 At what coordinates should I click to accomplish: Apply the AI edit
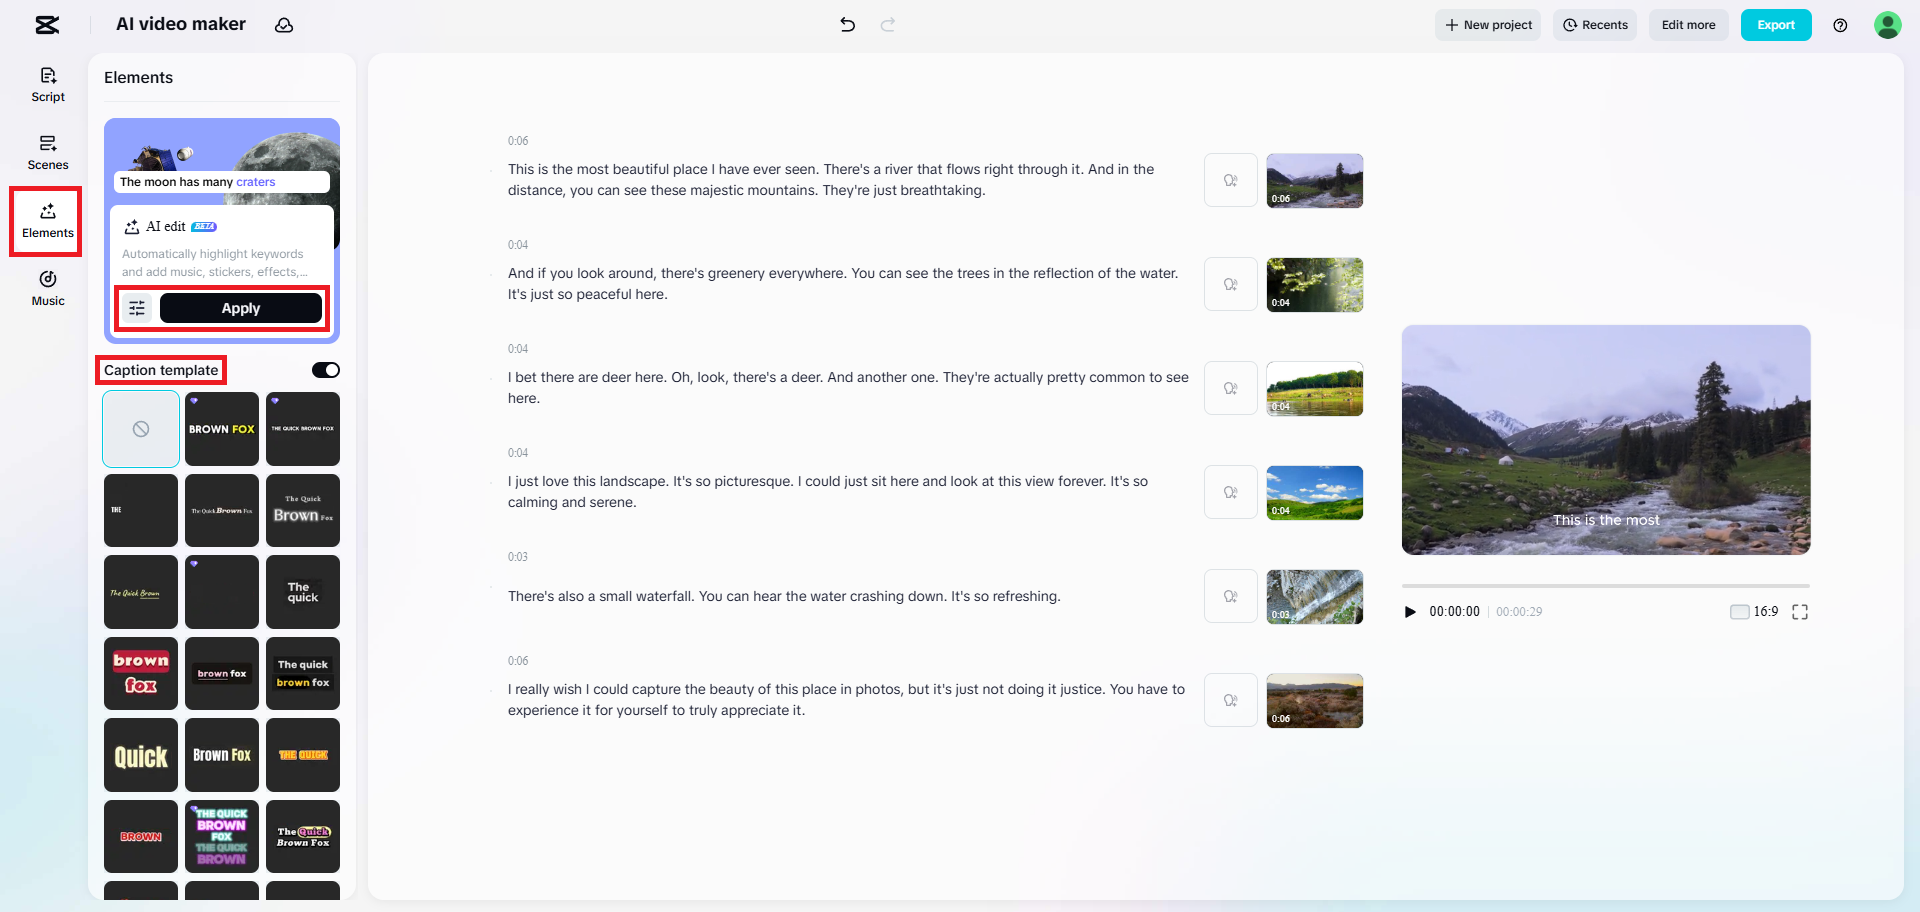(x=239, y=308)
